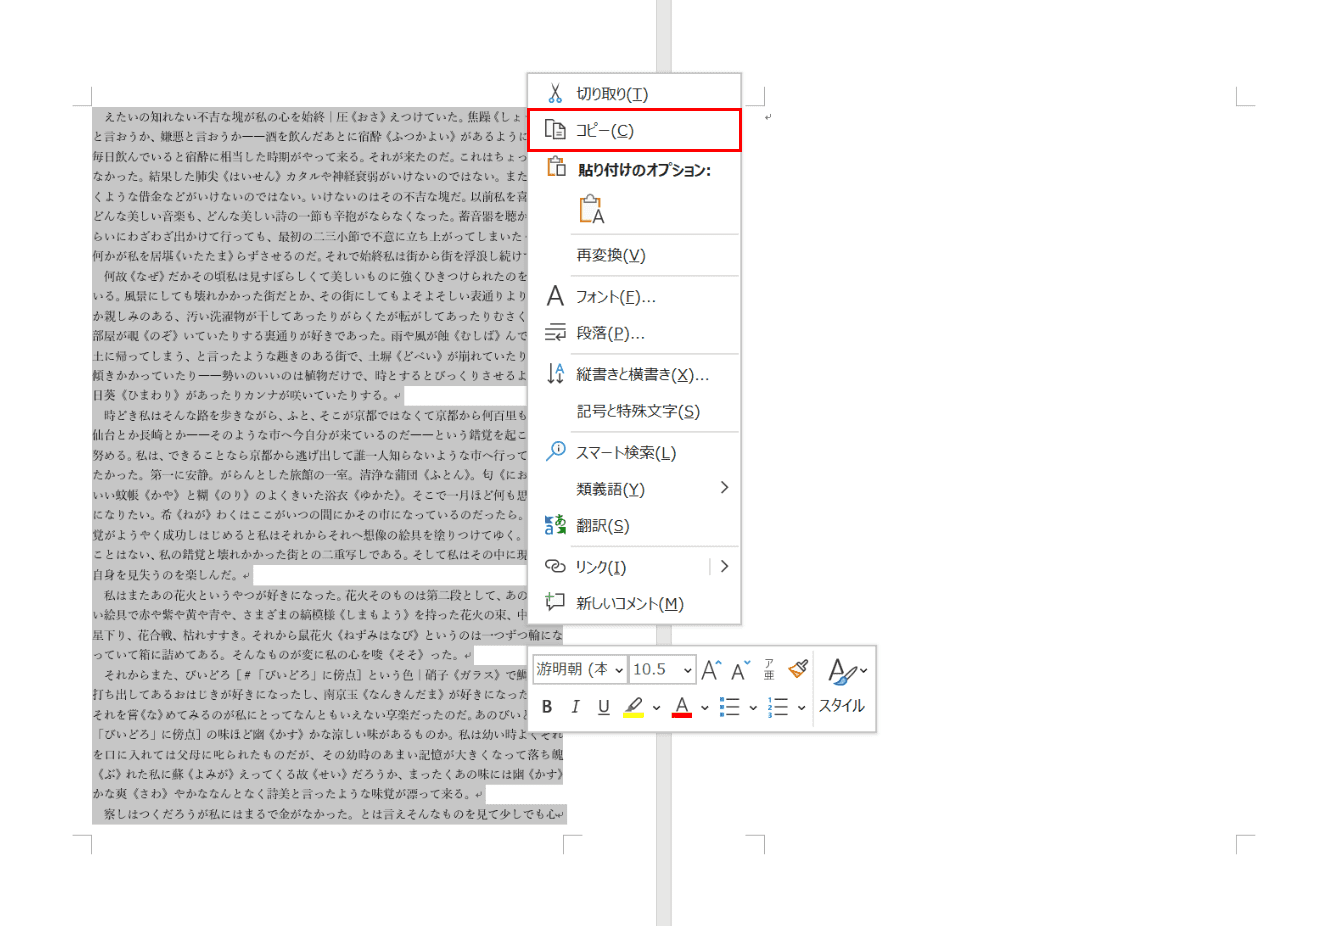The width and height of the screenshot is (1327, 926).
Task: Click the Link chain icon
Action: (555, 566)
